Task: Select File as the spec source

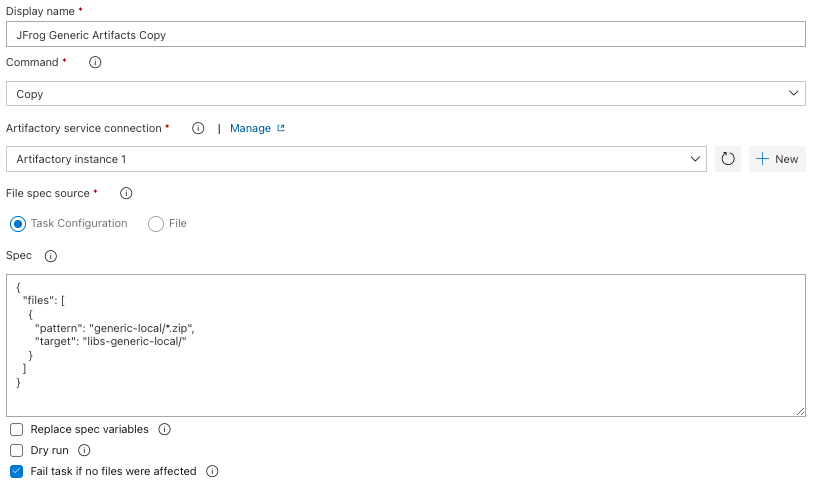Action: (x=156, y=224)
